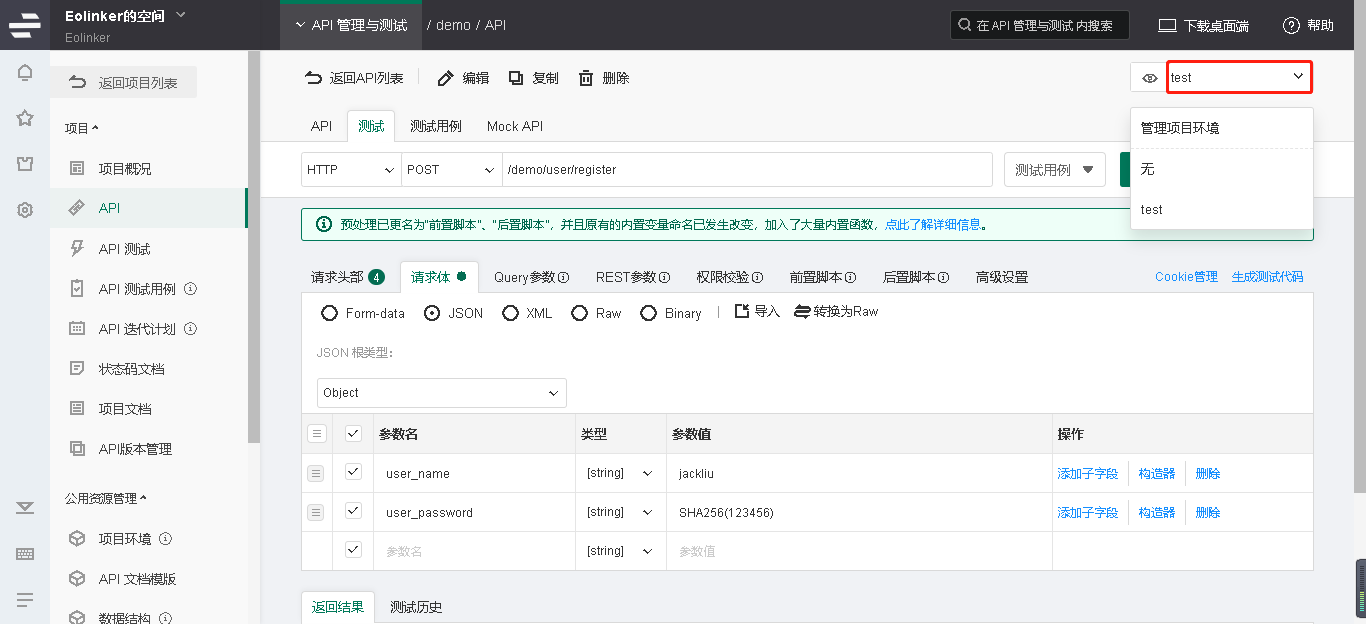
Task: Click the download tray icon in left rail
Action: point(25,508)
